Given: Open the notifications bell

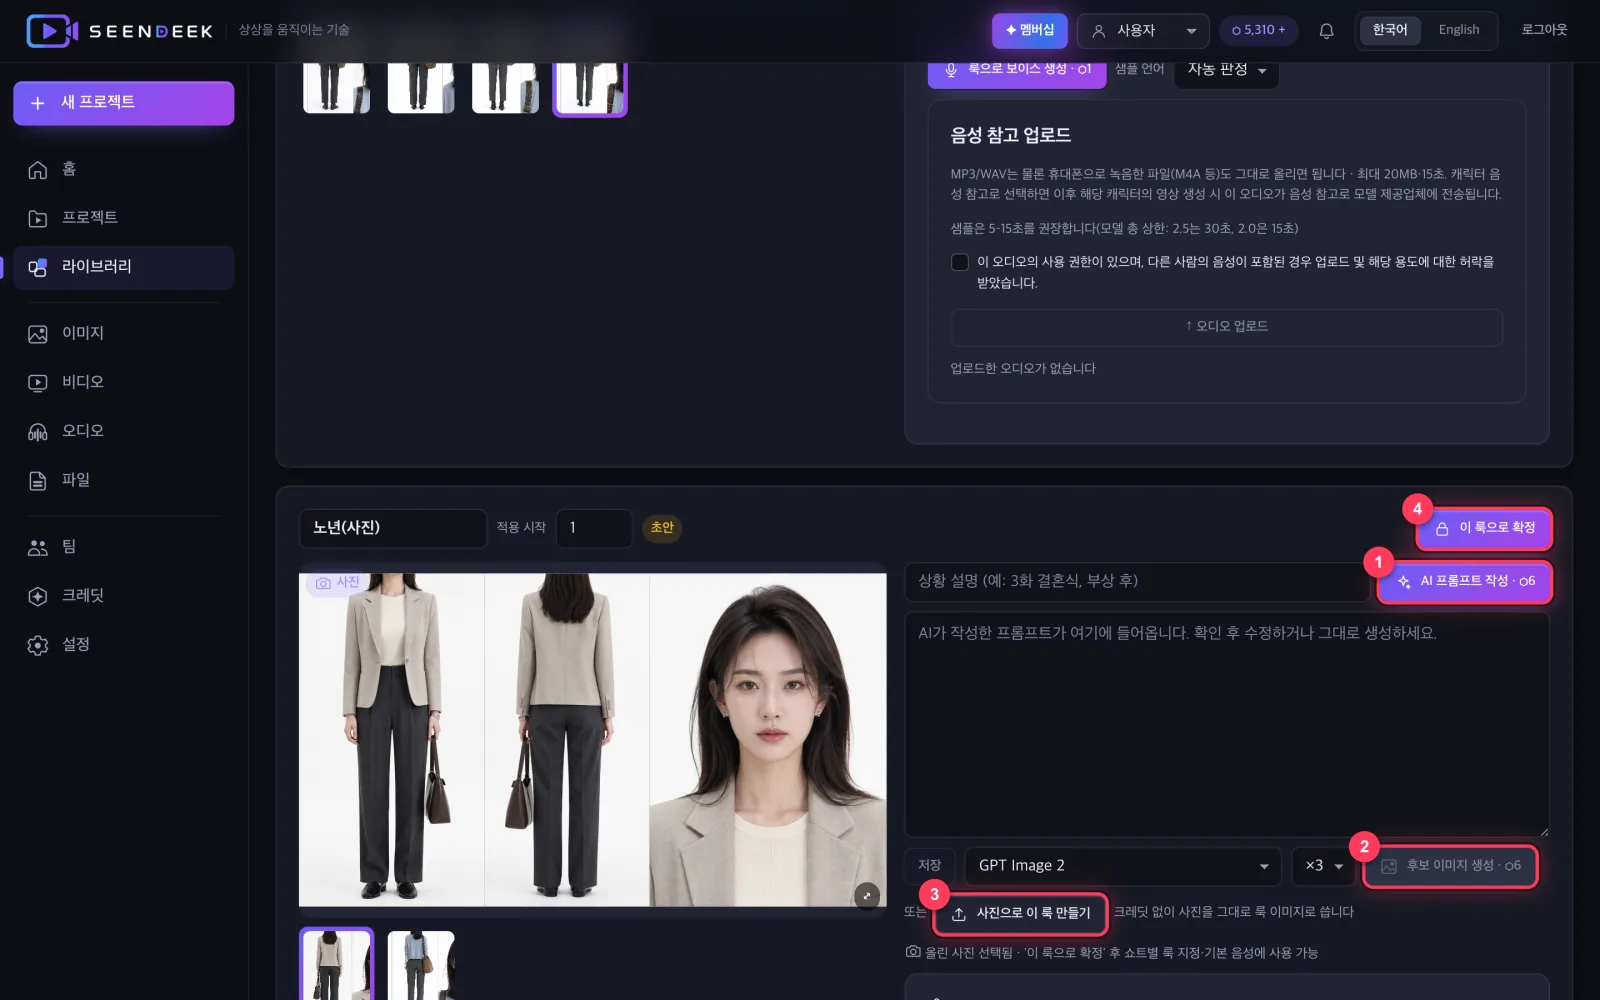Looking at the screenshot, I should [x=1326, y=31].
